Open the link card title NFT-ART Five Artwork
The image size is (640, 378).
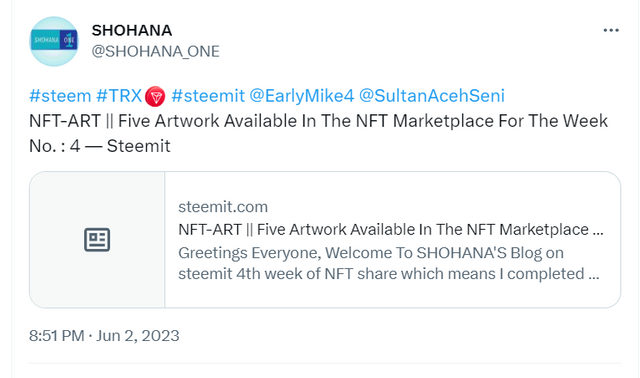[x=391, y=230]
